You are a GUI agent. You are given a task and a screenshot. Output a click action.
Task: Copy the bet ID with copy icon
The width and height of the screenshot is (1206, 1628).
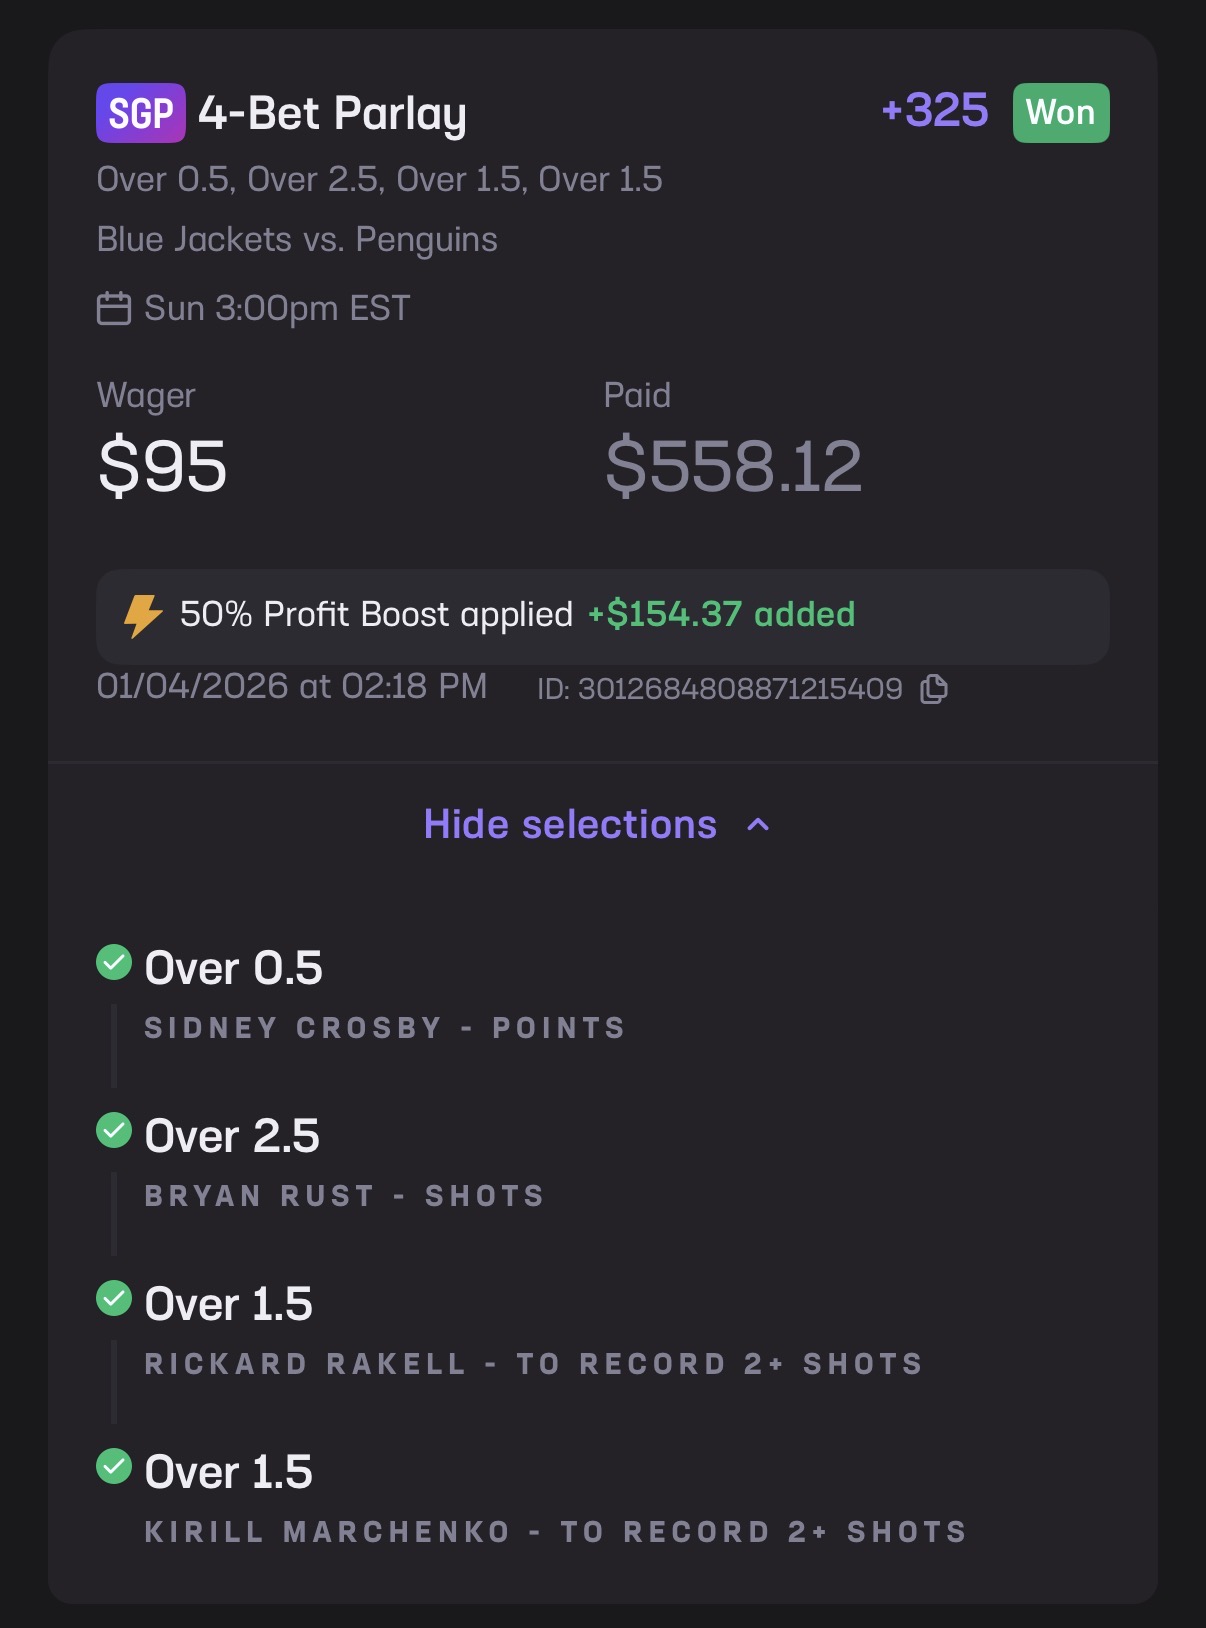[x=934, y=689]
